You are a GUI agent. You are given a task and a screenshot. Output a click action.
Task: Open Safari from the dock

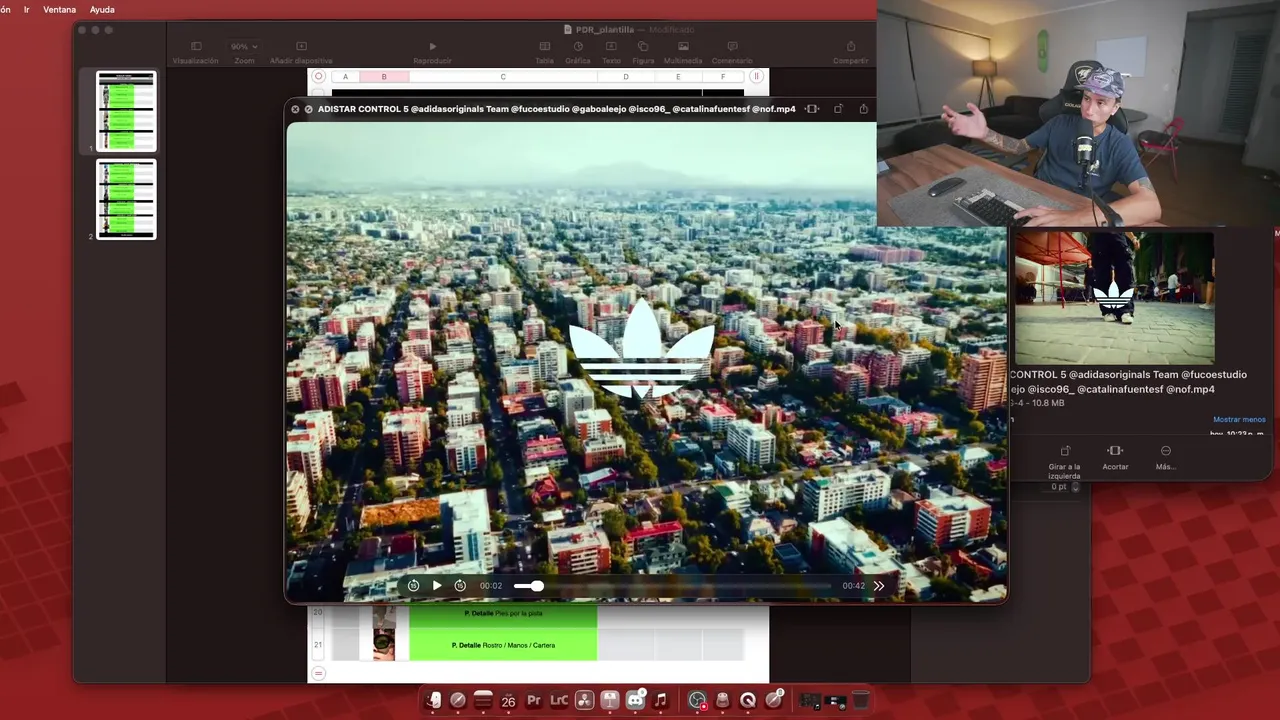click(x=458, y=701)
